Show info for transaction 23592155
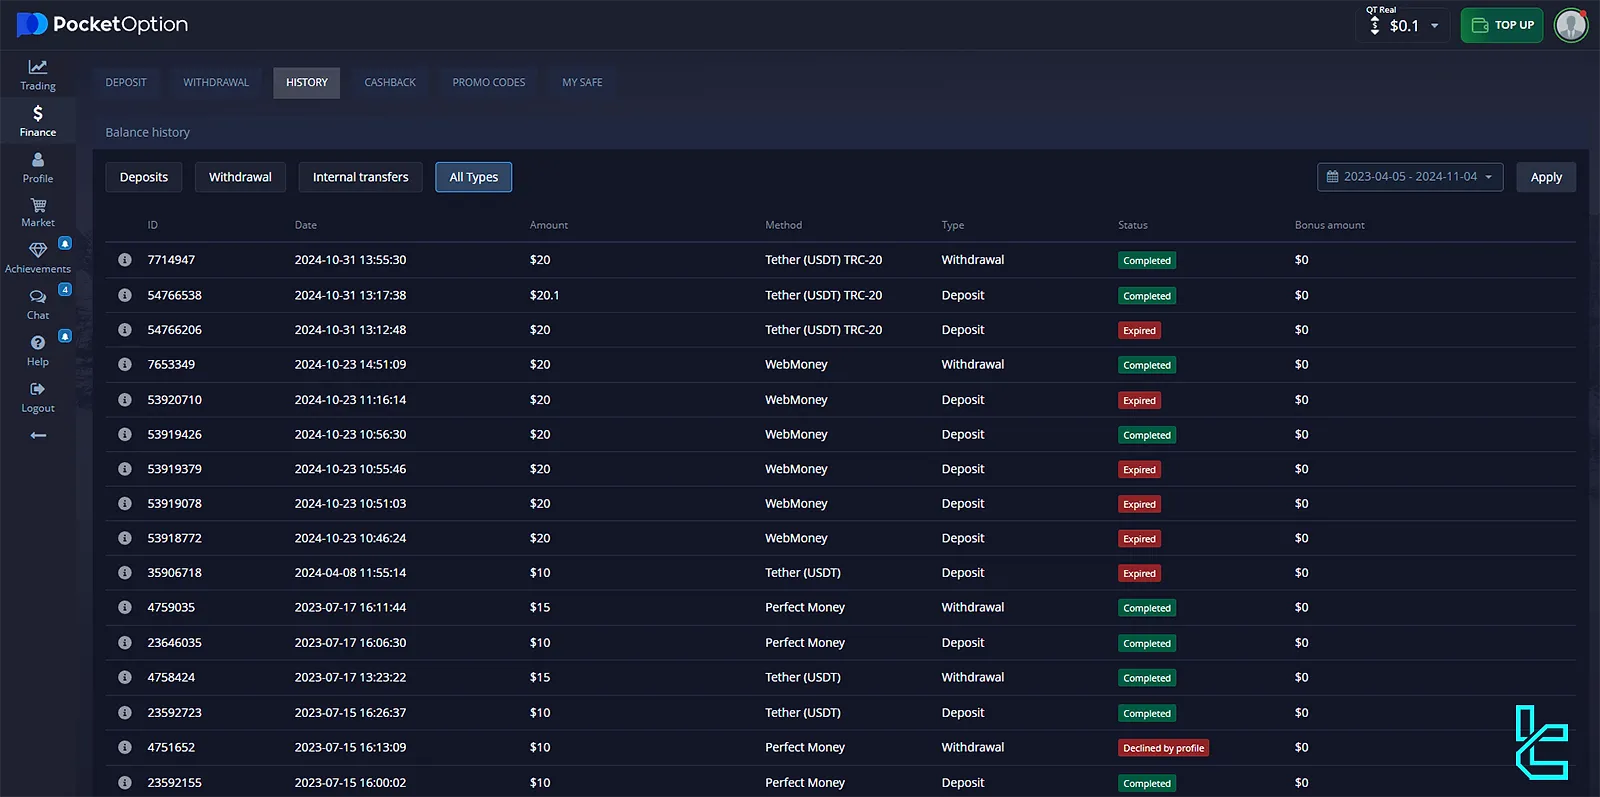1600x797 pixels. click(125, 783)
